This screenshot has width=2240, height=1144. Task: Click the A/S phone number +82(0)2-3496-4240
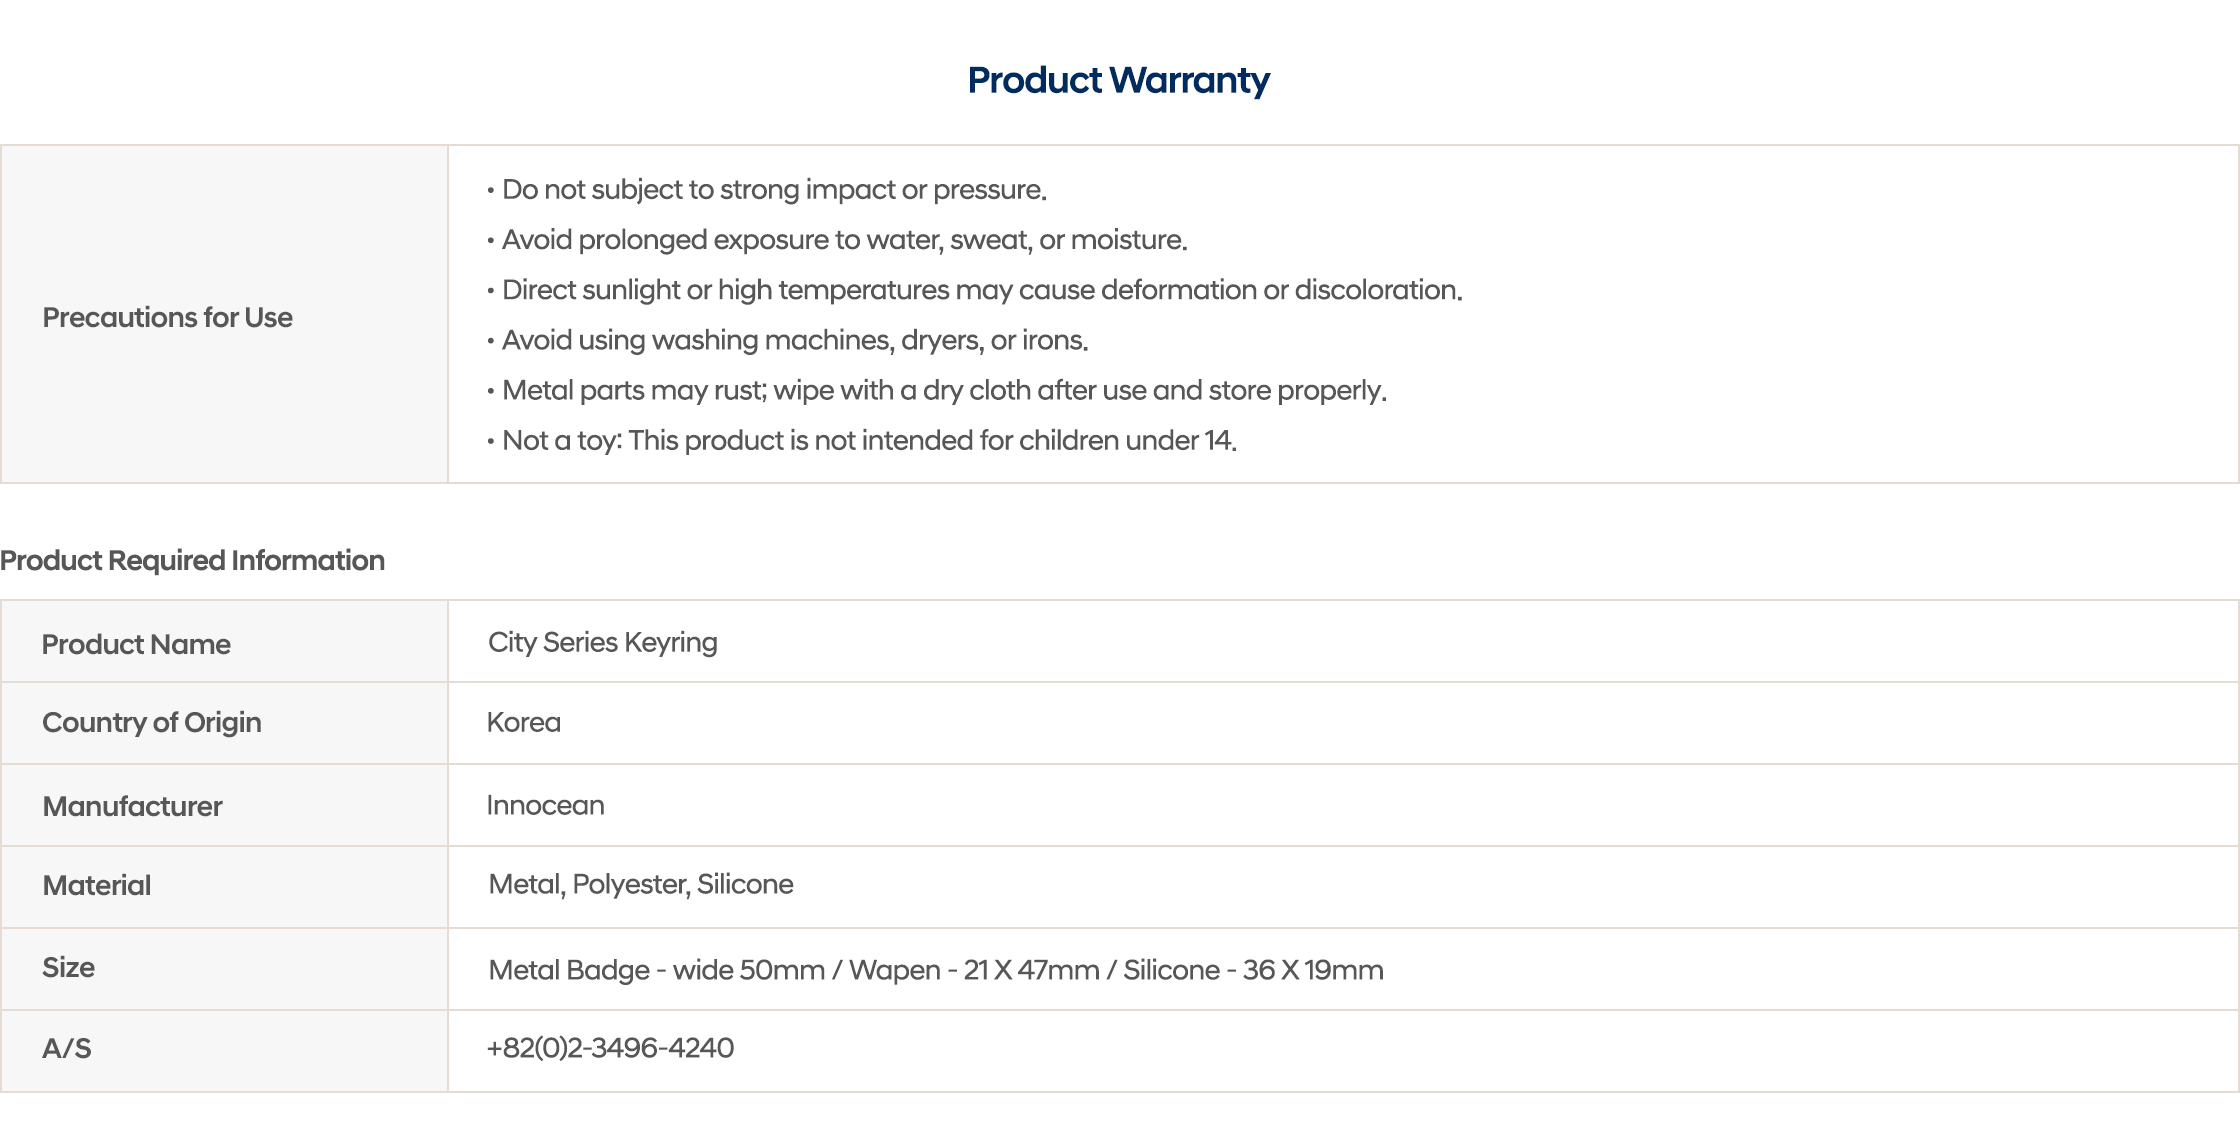(x=610, y=1048)
